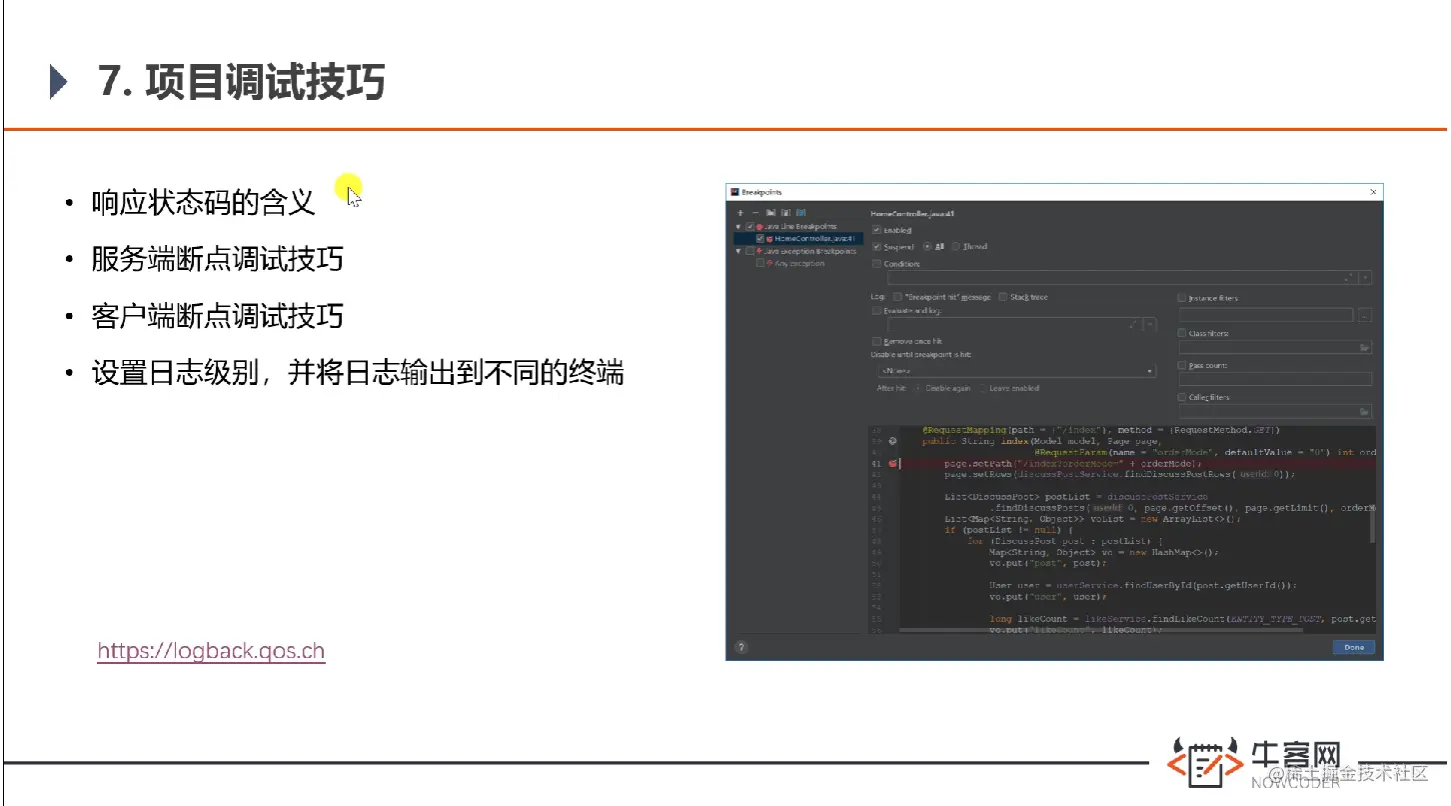Toggle the Suspend checkbox
Screen dimensions: 1451x806
[x=876, y=246]
